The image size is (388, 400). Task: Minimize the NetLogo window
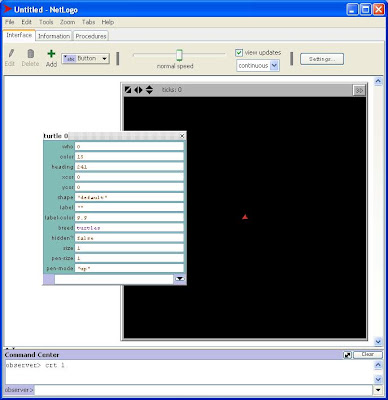pos(353,10)
